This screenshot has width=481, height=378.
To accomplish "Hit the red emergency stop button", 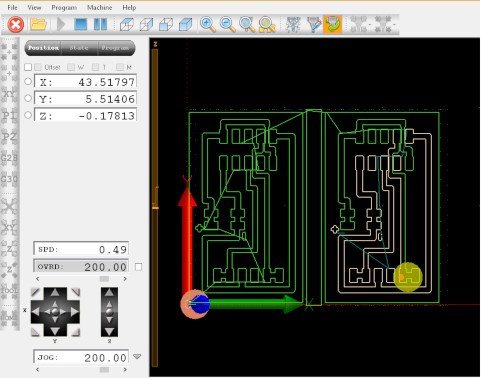I will [x=16, y=24].
